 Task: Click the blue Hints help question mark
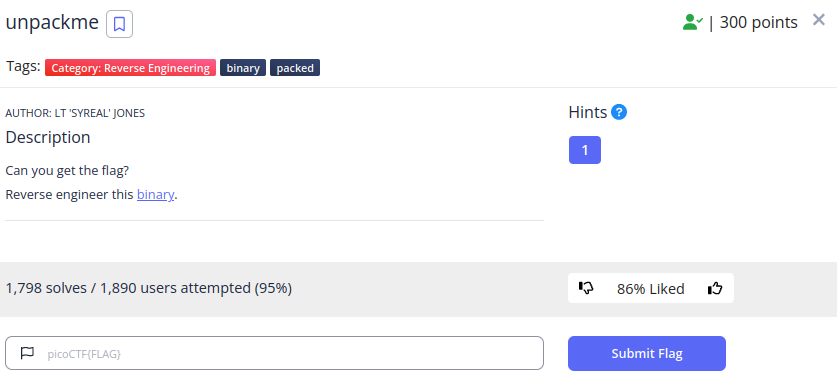click(x=619, y=113)
